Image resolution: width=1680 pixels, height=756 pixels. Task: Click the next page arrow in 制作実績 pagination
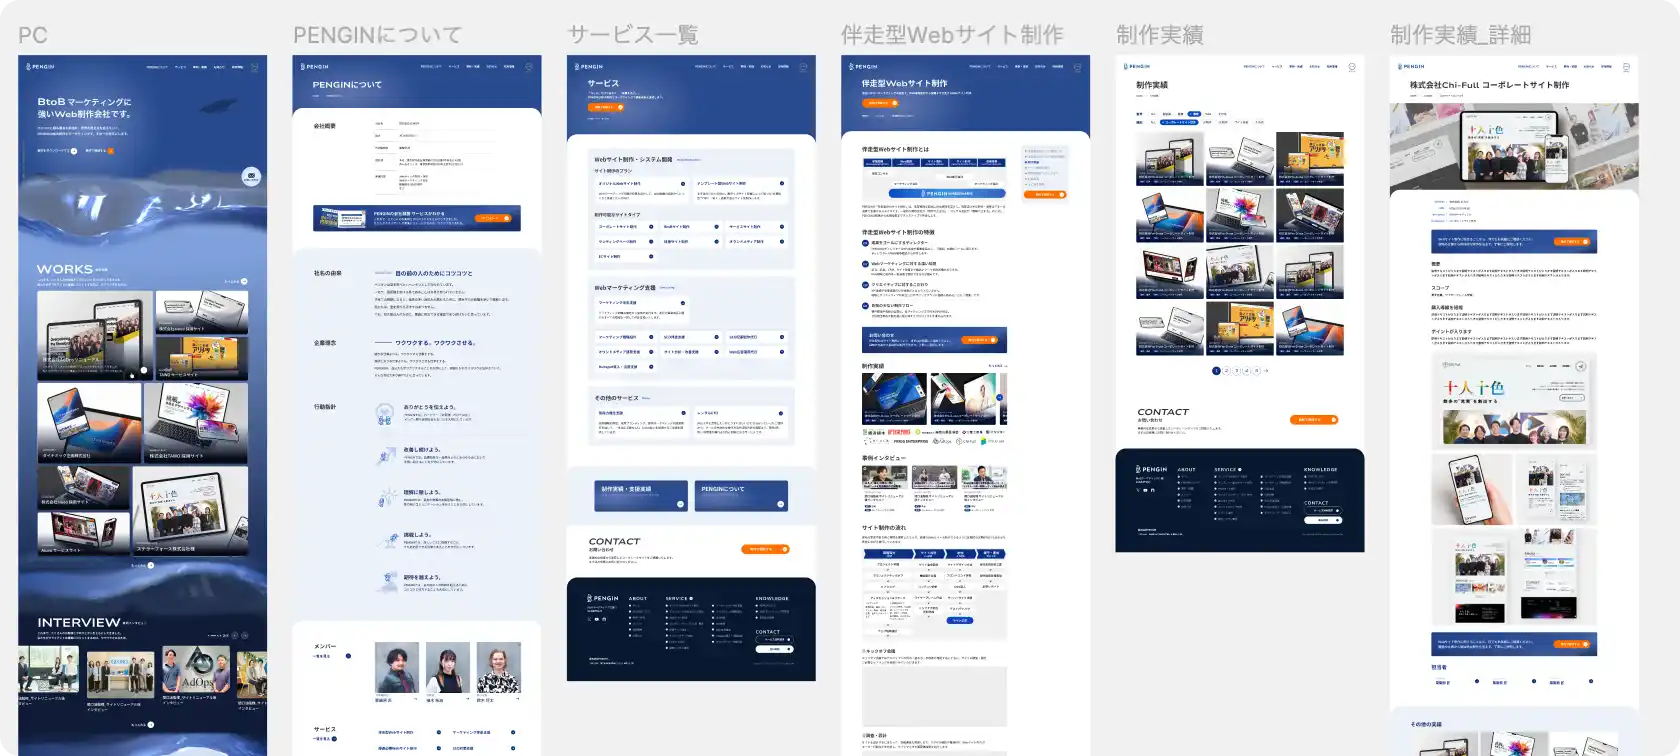[1266, 371]
